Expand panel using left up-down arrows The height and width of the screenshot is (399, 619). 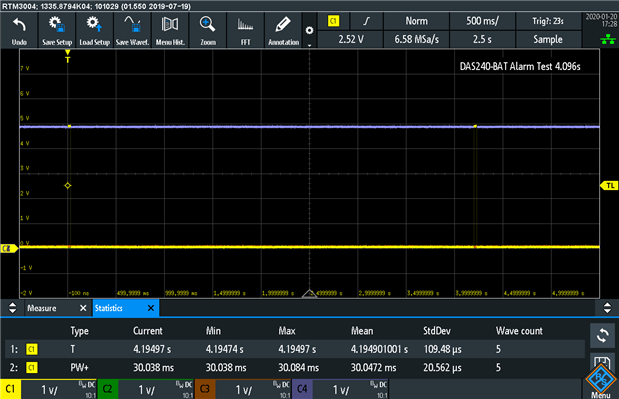12,308
